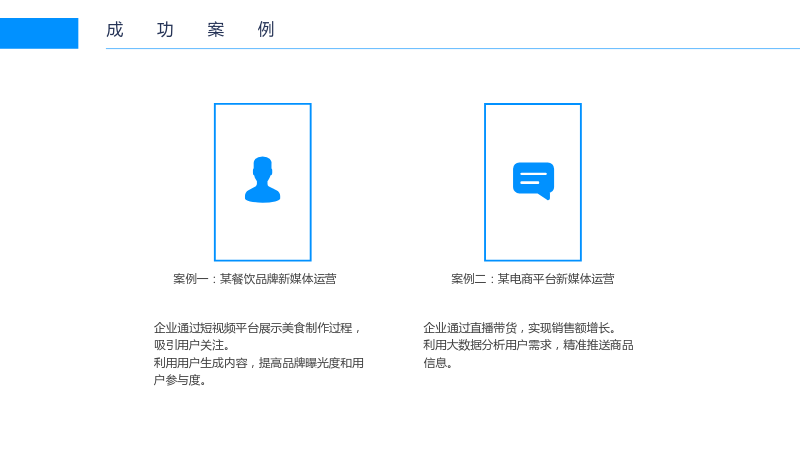Click the blue person silhouette icon
The width and height of the screenshot is (800, 450).
[262, 180]
